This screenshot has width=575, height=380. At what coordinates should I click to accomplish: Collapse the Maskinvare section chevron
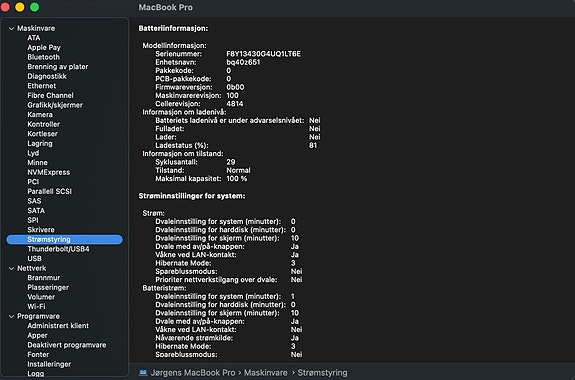11,28
